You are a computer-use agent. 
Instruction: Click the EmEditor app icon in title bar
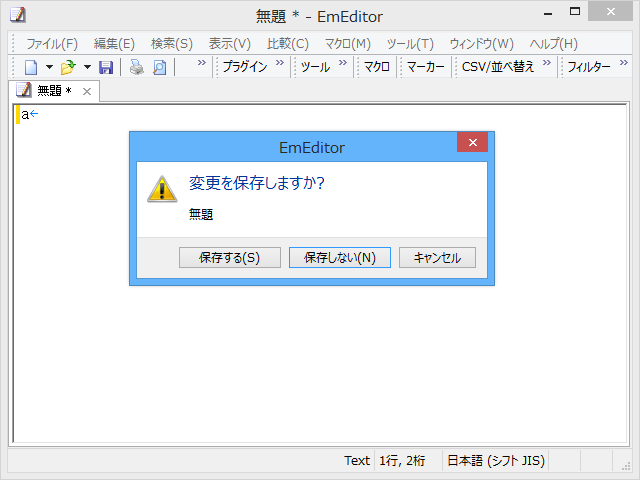(18, 15)
